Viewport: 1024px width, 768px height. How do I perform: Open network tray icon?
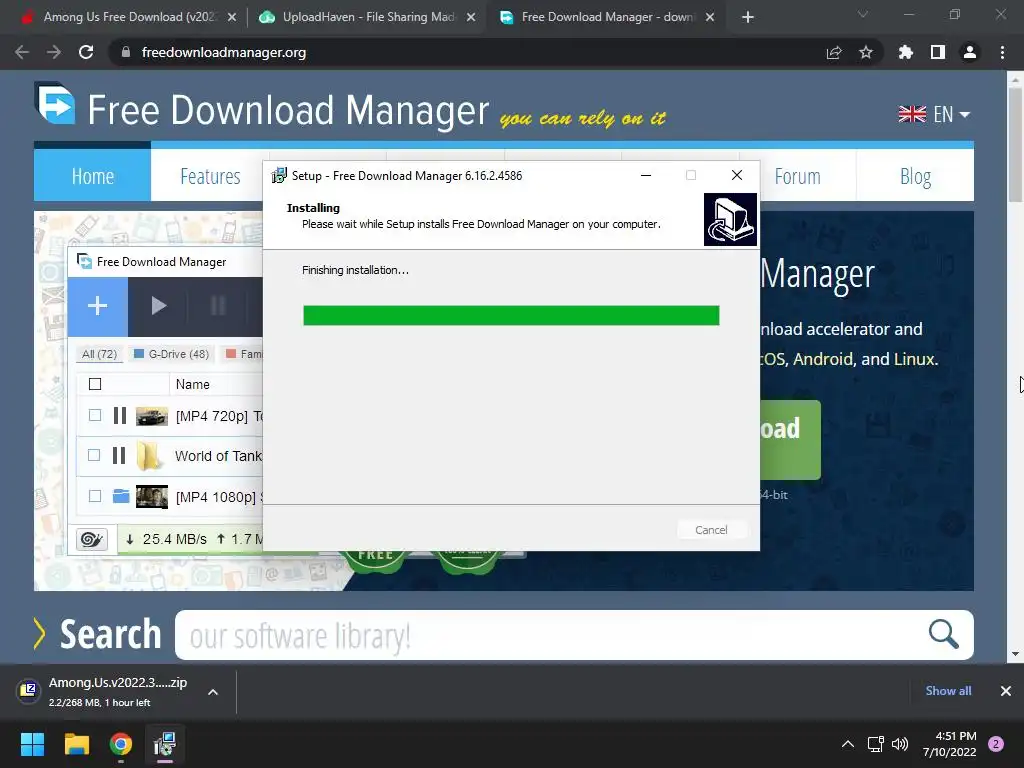pyautogui.click(x=875, y=744)
